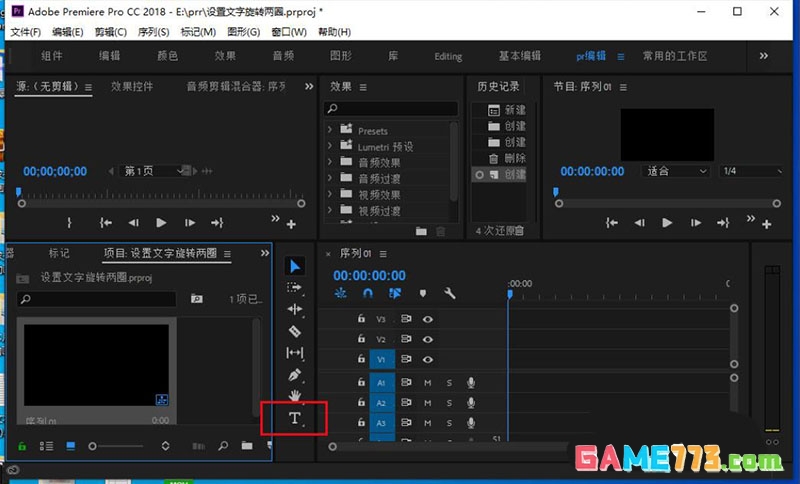Click the find-by-bin icon beside project search
The height and width of the screenshot is (484, 800).
pyautogui.click(x=196, y=298)
